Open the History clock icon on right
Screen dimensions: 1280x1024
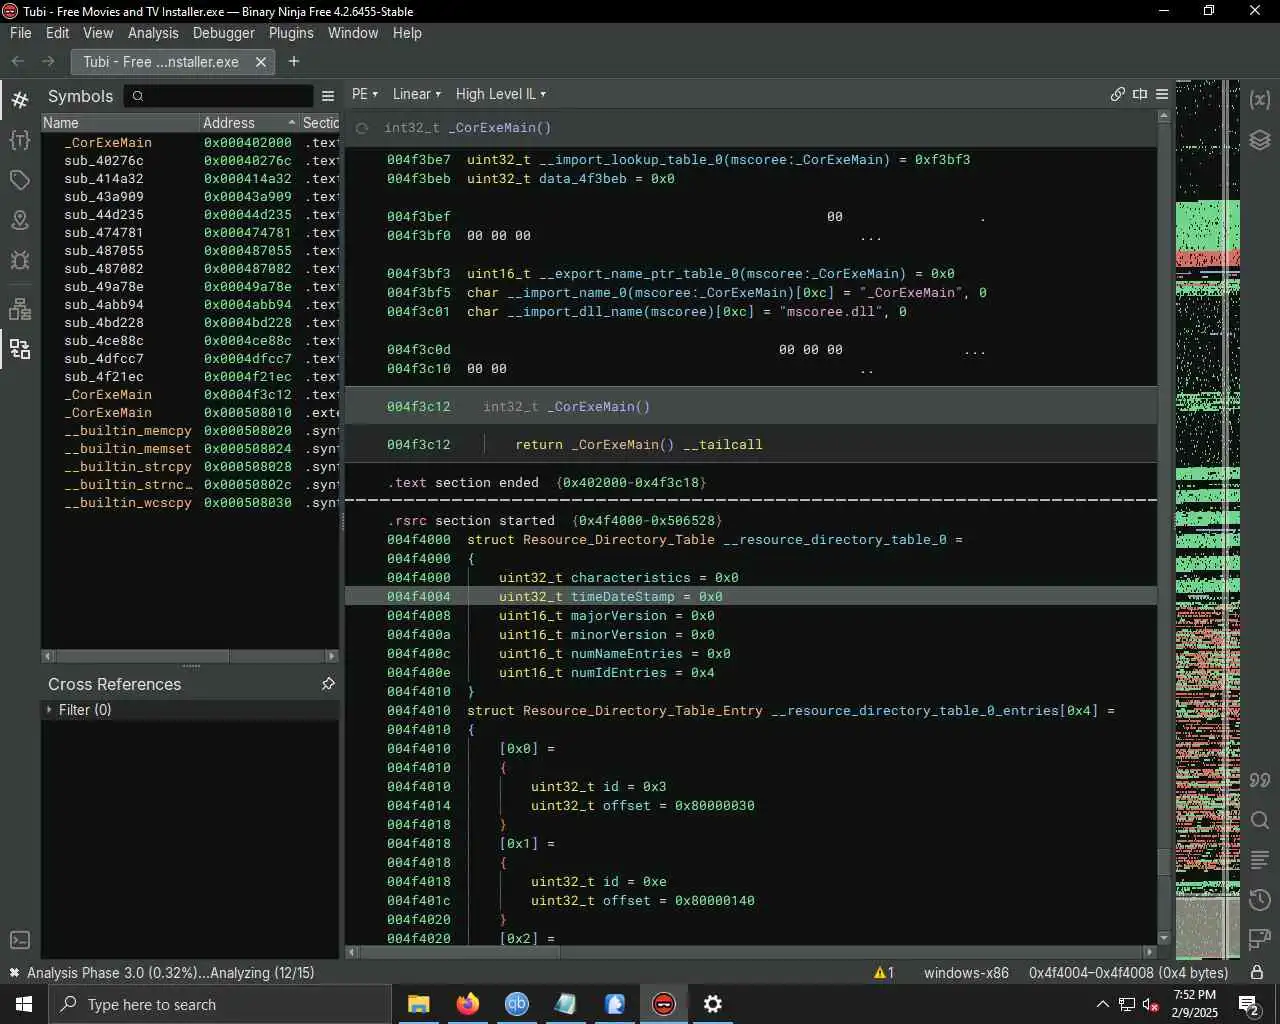1260,900
